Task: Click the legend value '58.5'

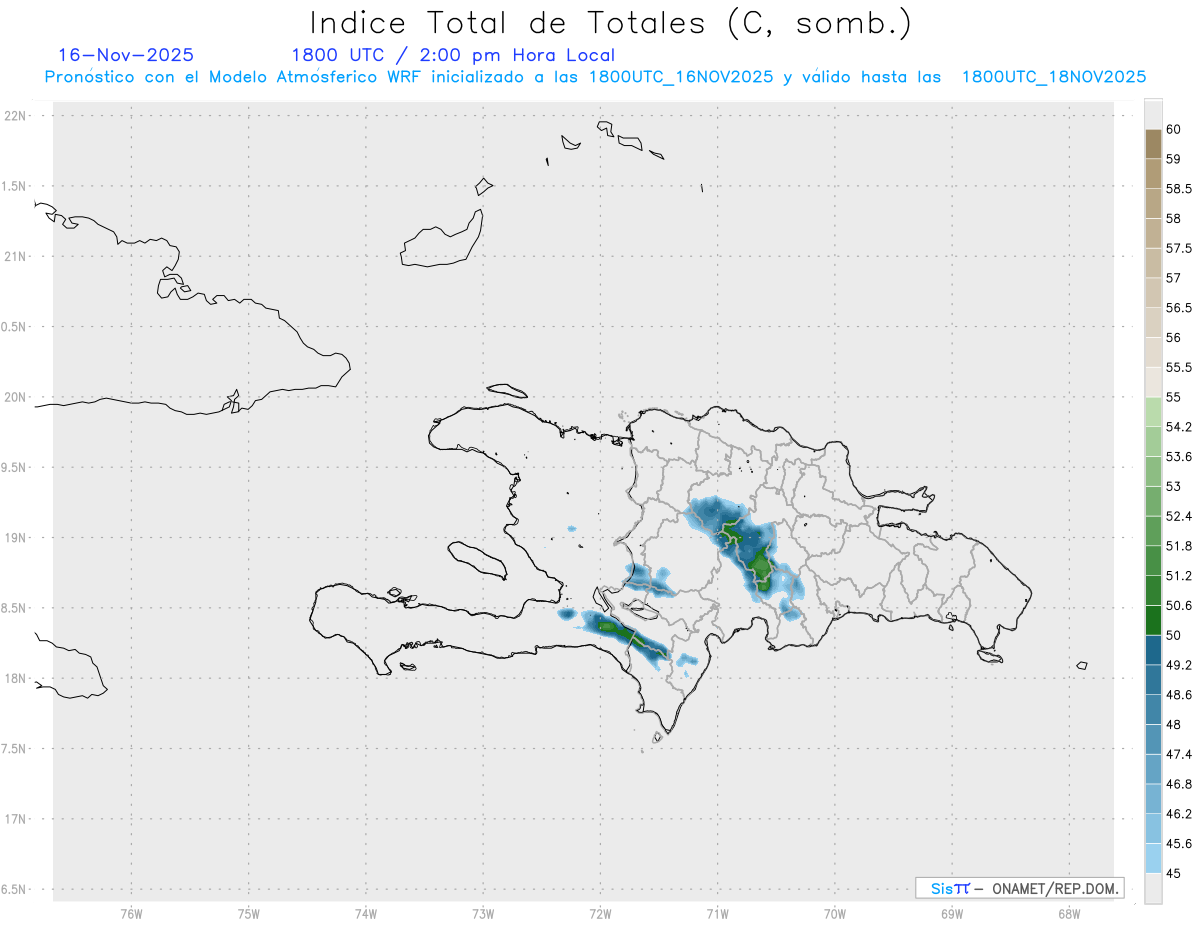Action: pos(1179,188)
